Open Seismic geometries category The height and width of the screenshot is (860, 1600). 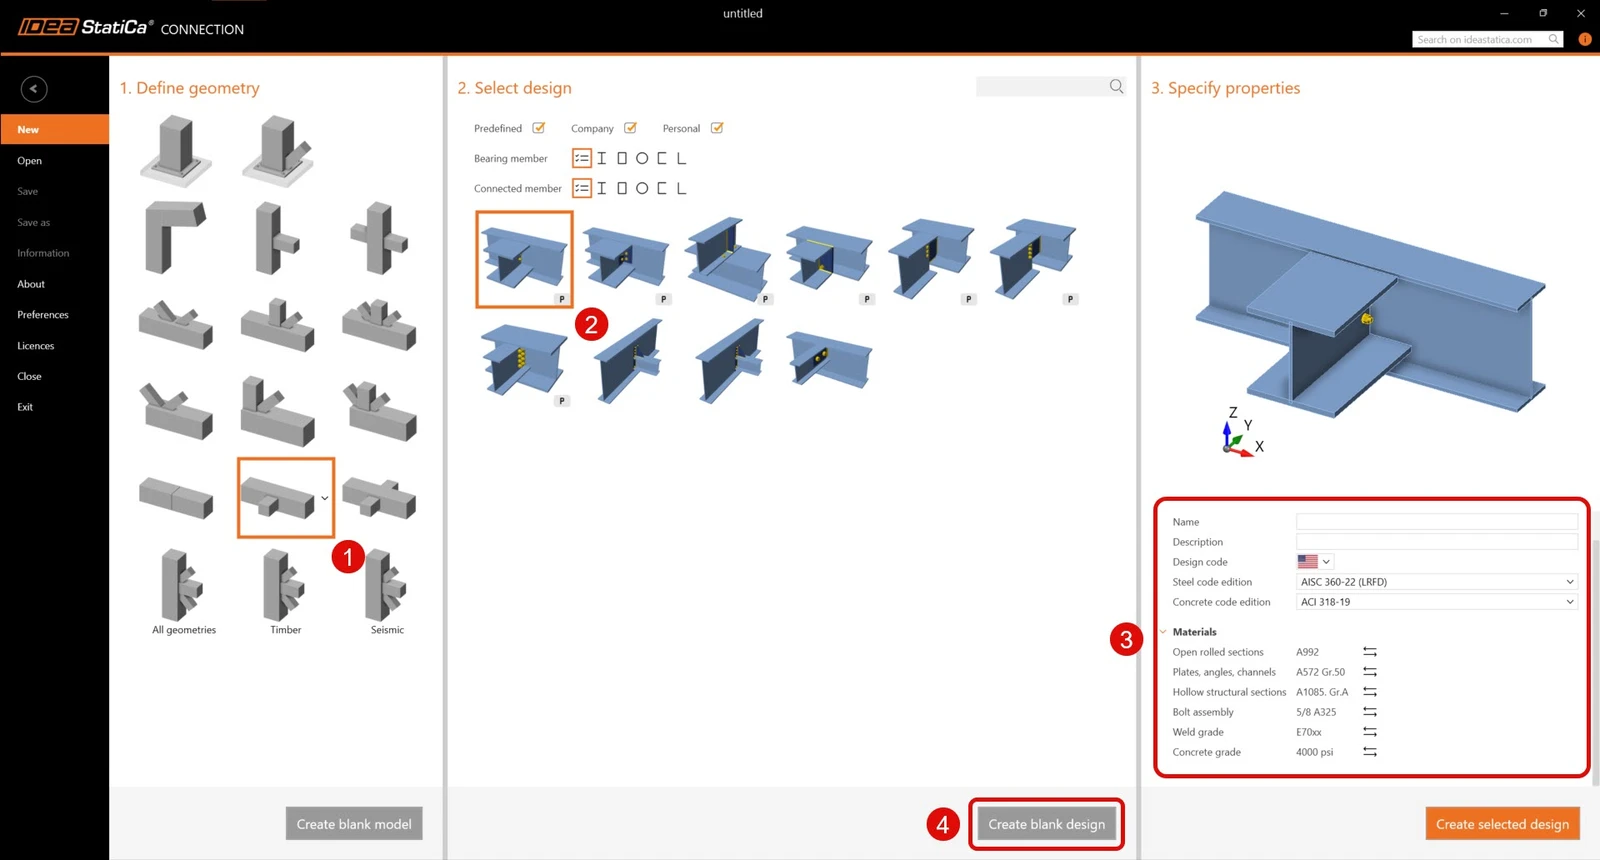(x=387, y=592)
